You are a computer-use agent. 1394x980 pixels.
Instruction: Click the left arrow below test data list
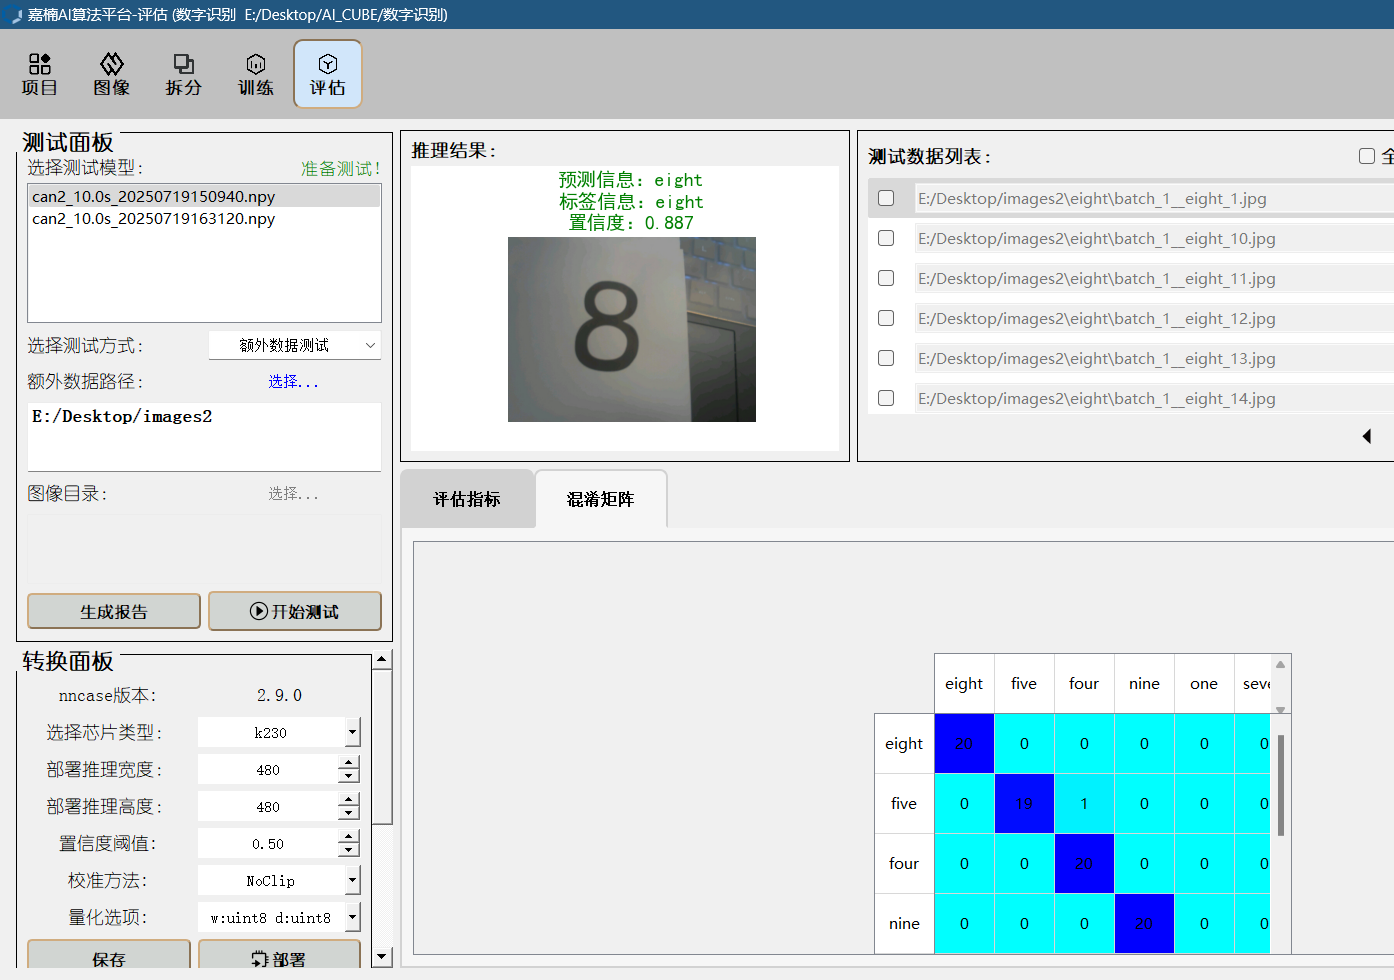pos(1366,436)
